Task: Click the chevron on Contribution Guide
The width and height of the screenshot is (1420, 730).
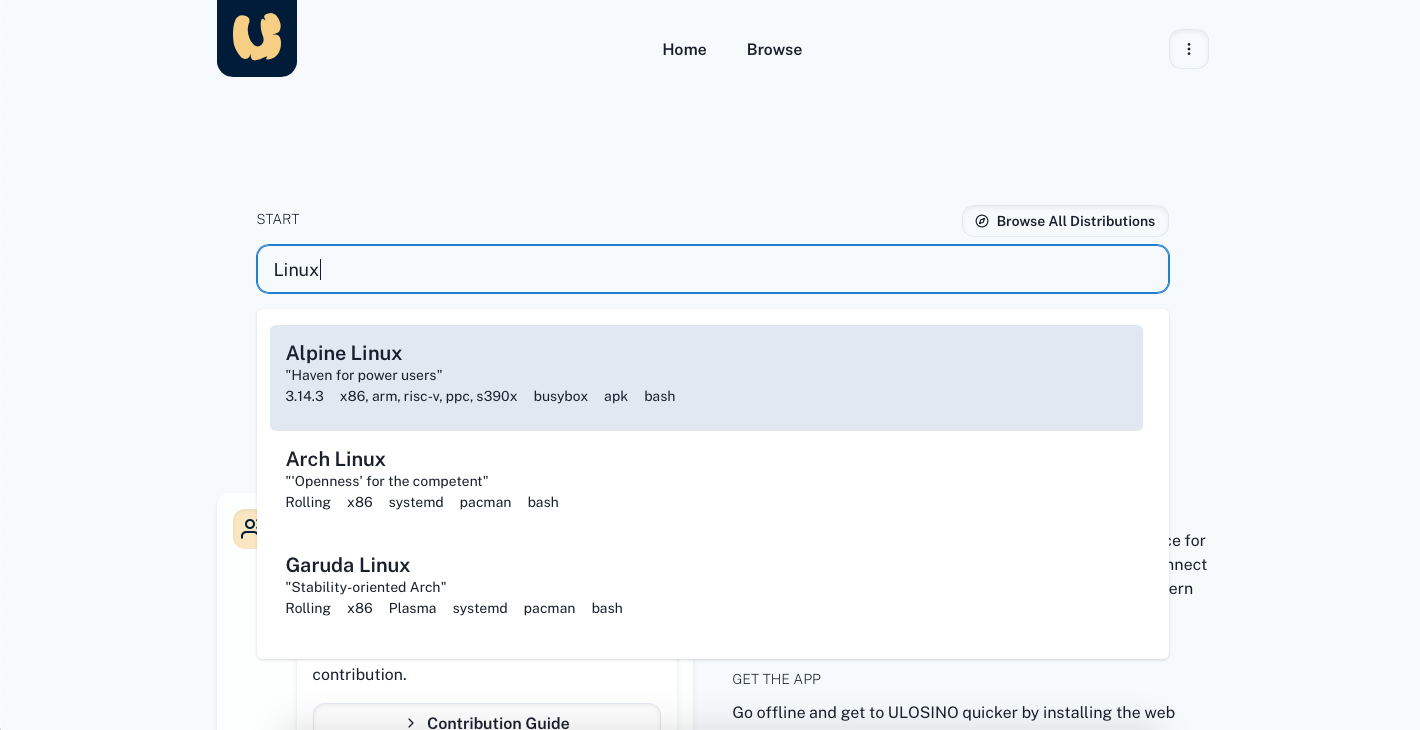Action: (x=411, y=723)
